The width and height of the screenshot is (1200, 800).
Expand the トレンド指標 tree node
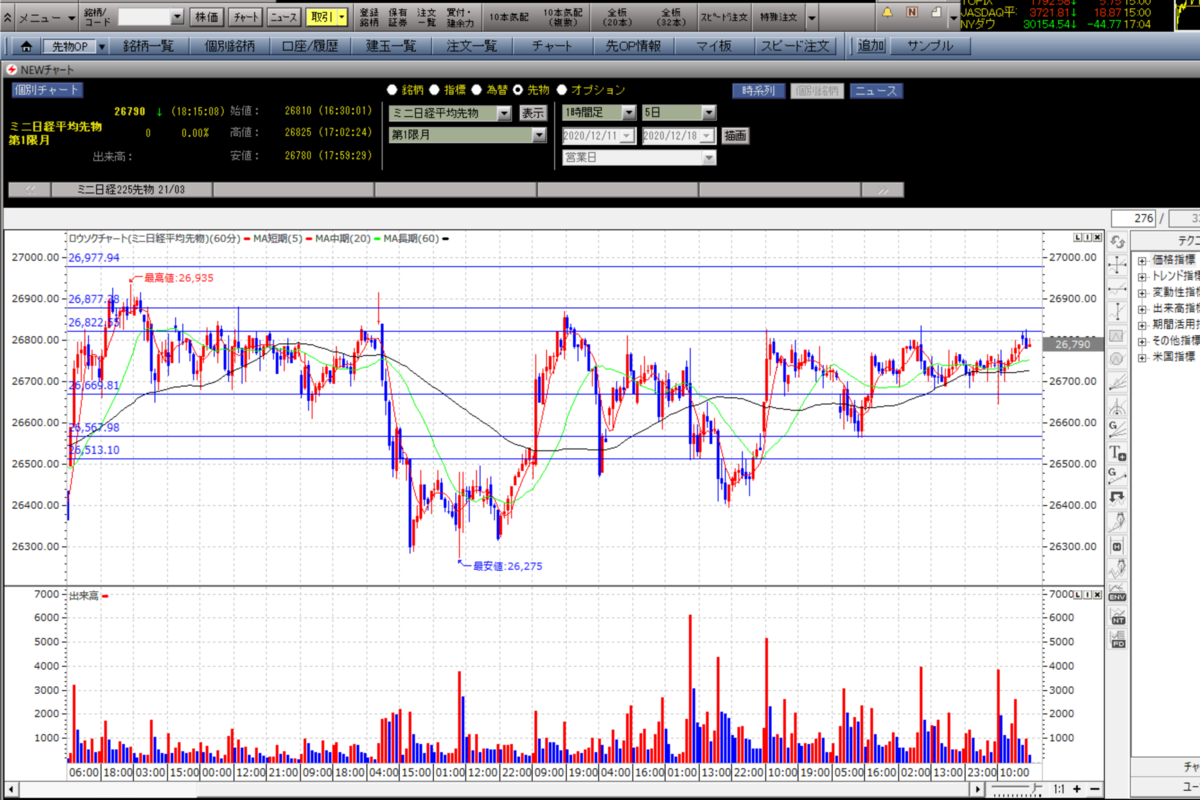pyautogui.click(x=1142, y=276)
